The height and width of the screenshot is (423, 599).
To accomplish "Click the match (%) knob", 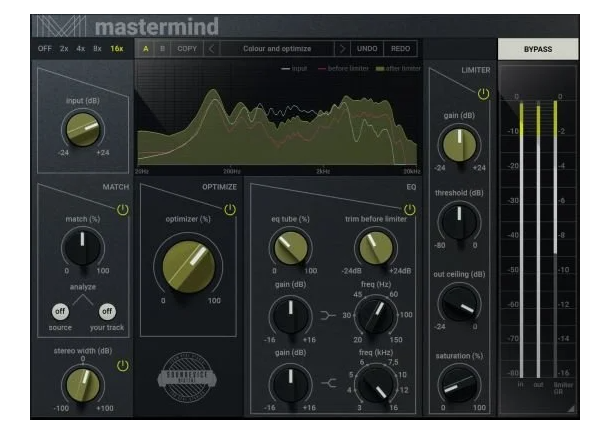I will 83,248.
